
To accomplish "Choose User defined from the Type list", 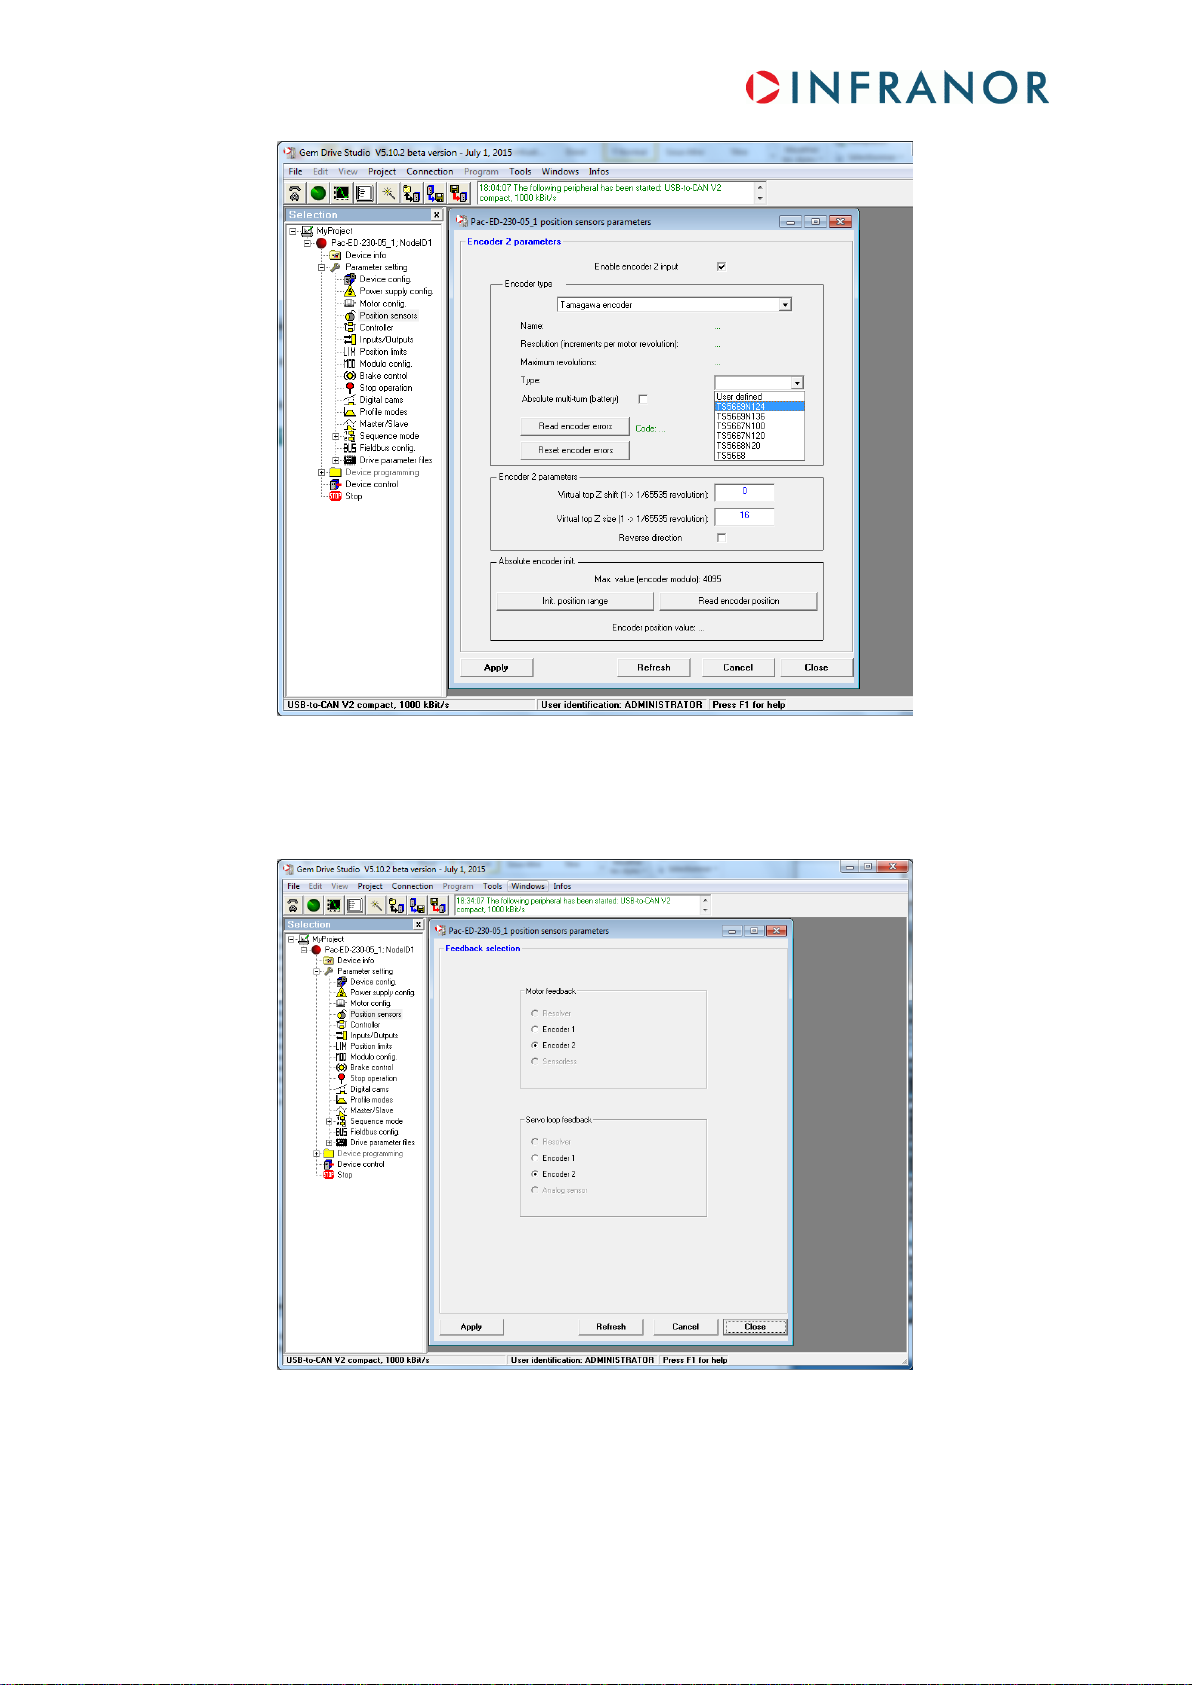I will 759,397.
